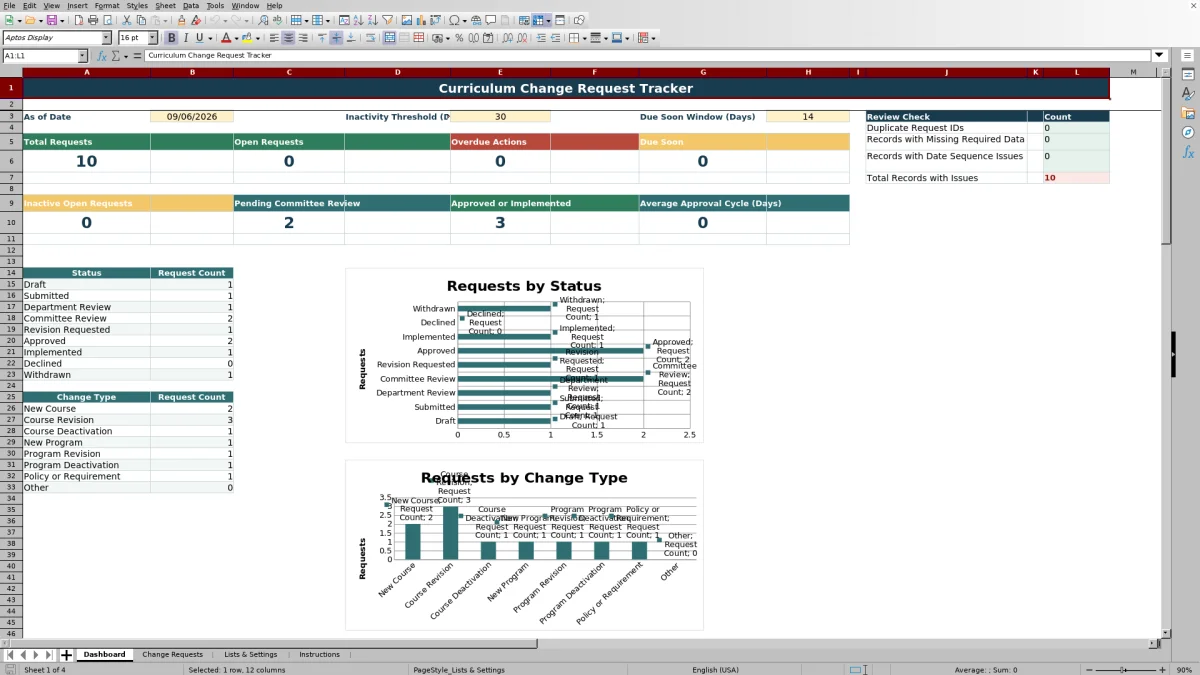
Task: Toggle Center Vertically alignment
Action: [x=336, y=38]
